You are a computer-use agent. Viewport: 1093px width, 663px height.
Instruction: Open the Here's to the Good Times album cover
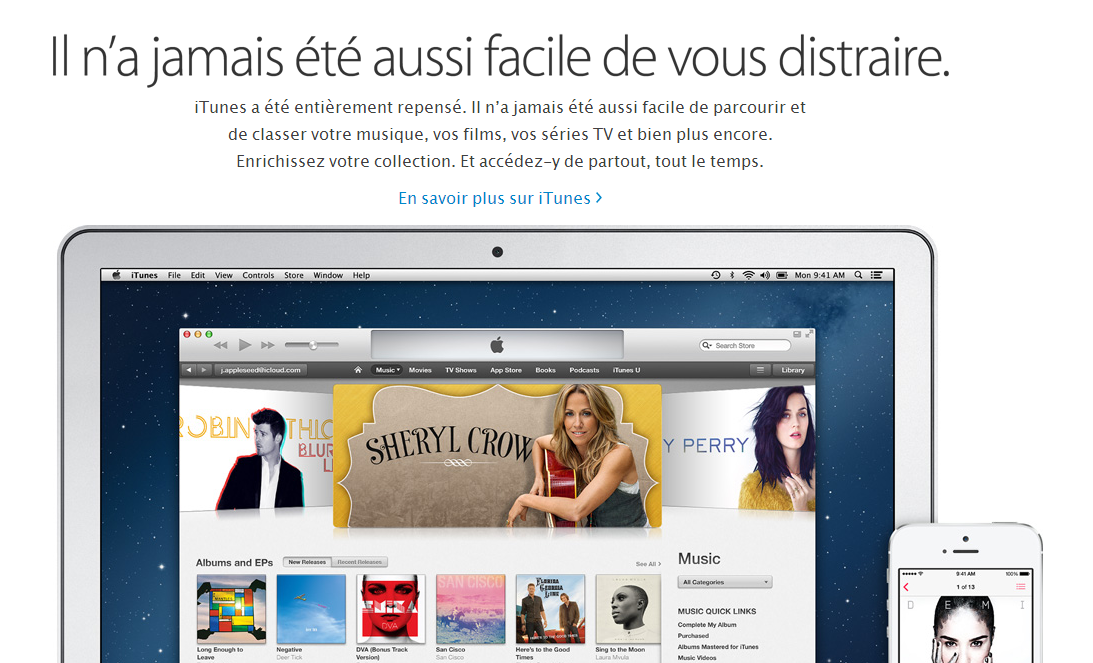click(x=550, y=609)
